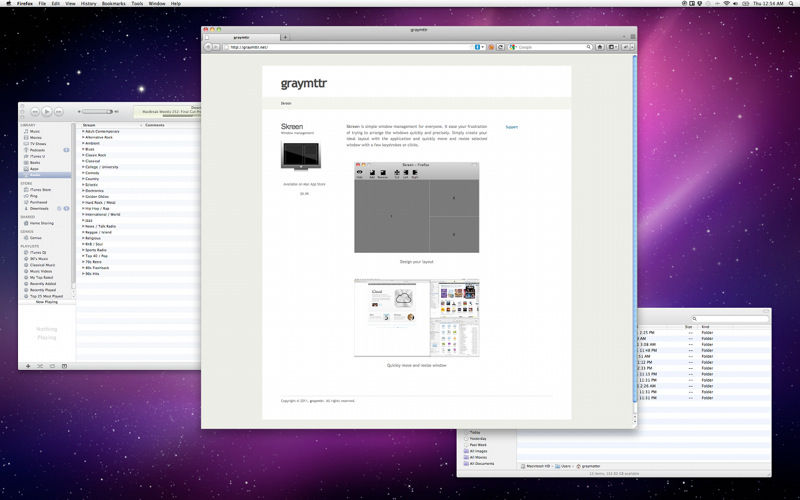The height and width of the screenshot is (500, 800).
Task: Open the Help menu in menu bar
Action: pyautogui.click(x=176, y=4)
